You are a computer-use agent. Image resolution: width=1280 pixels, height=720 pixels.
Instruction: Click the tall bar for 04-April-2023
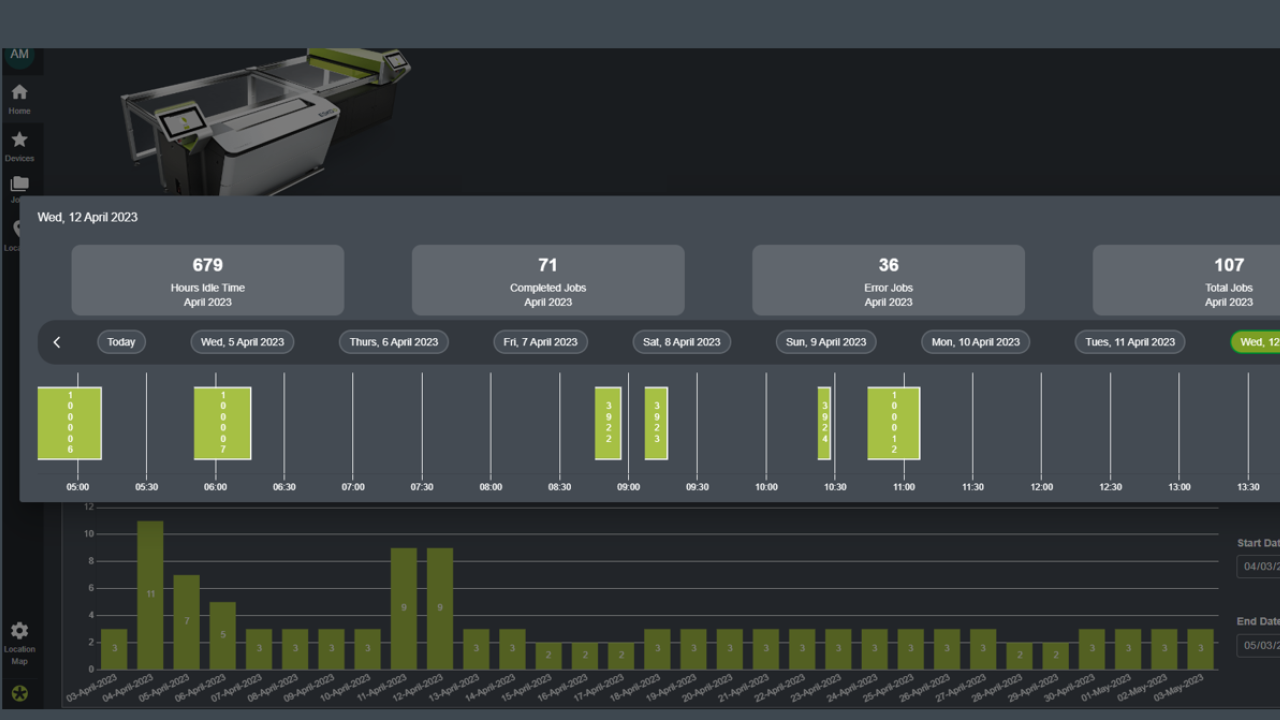(150, 590)
